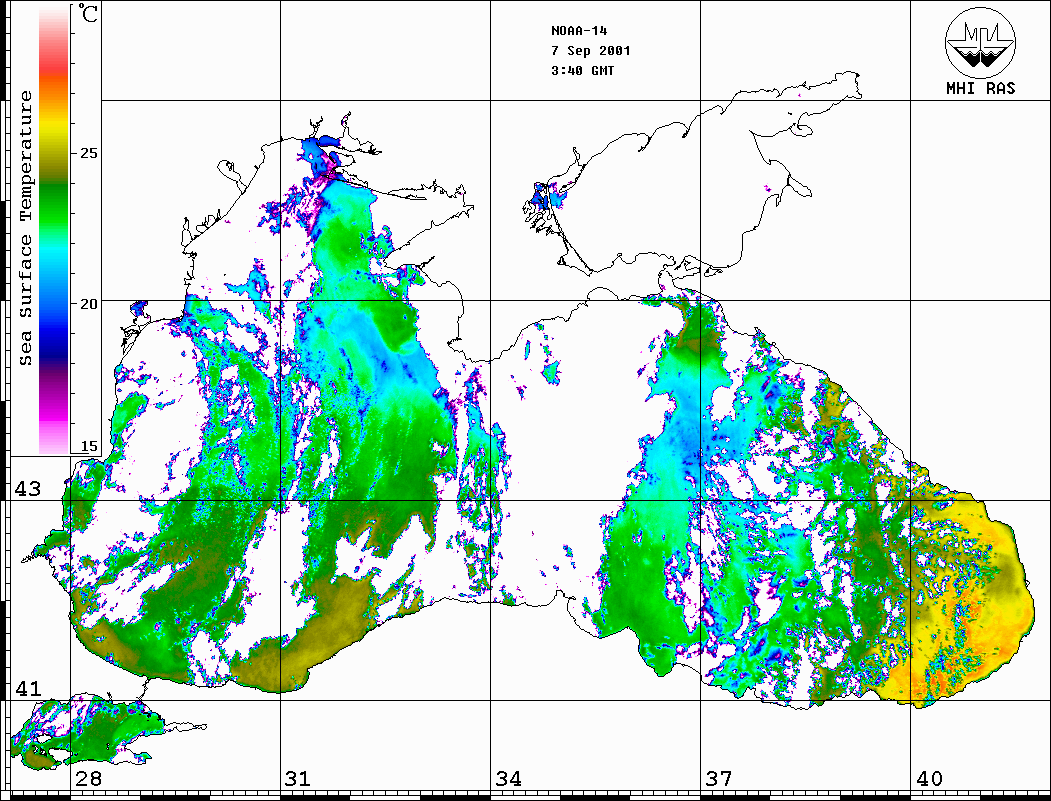Click the "7 Sep 2001" date text
This screenshot has width=1051, height=801.
(x=591, y=51)
